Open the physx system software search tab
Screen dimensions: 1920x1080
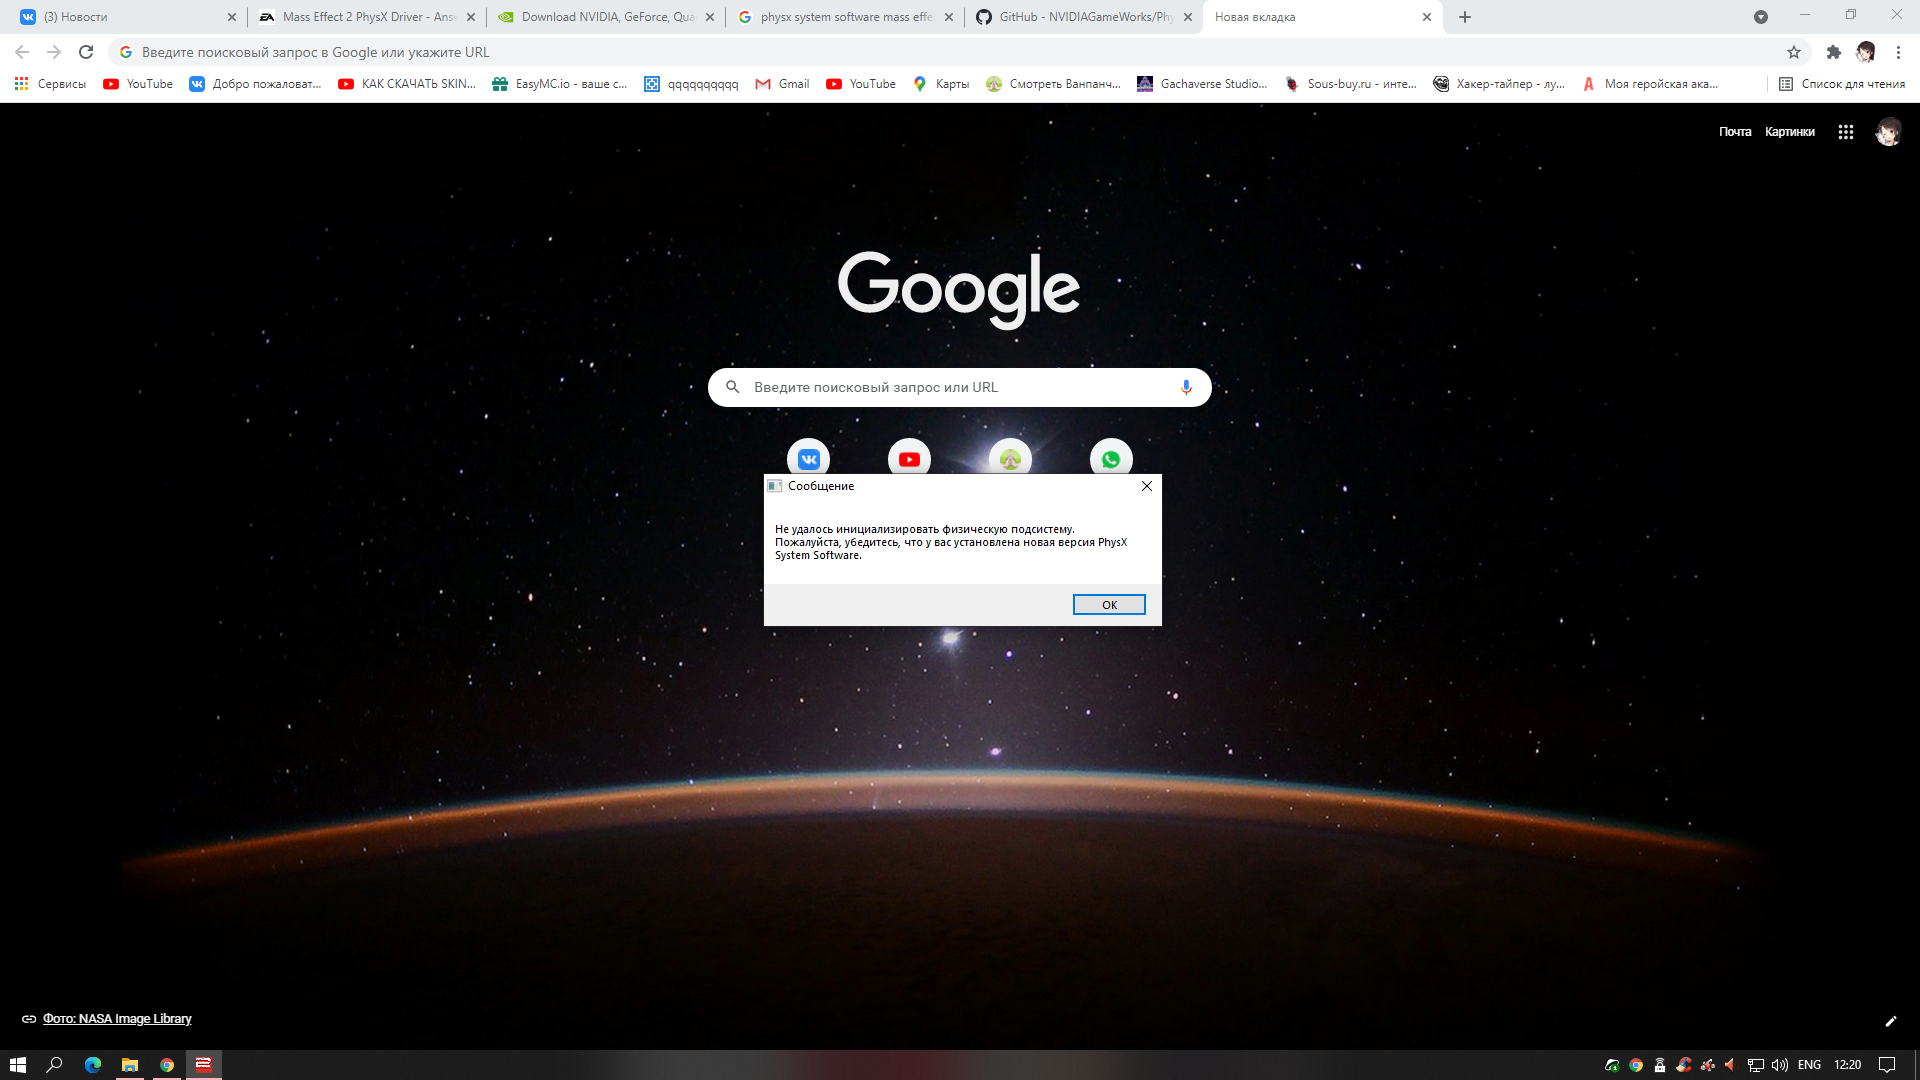click(845, 17)
